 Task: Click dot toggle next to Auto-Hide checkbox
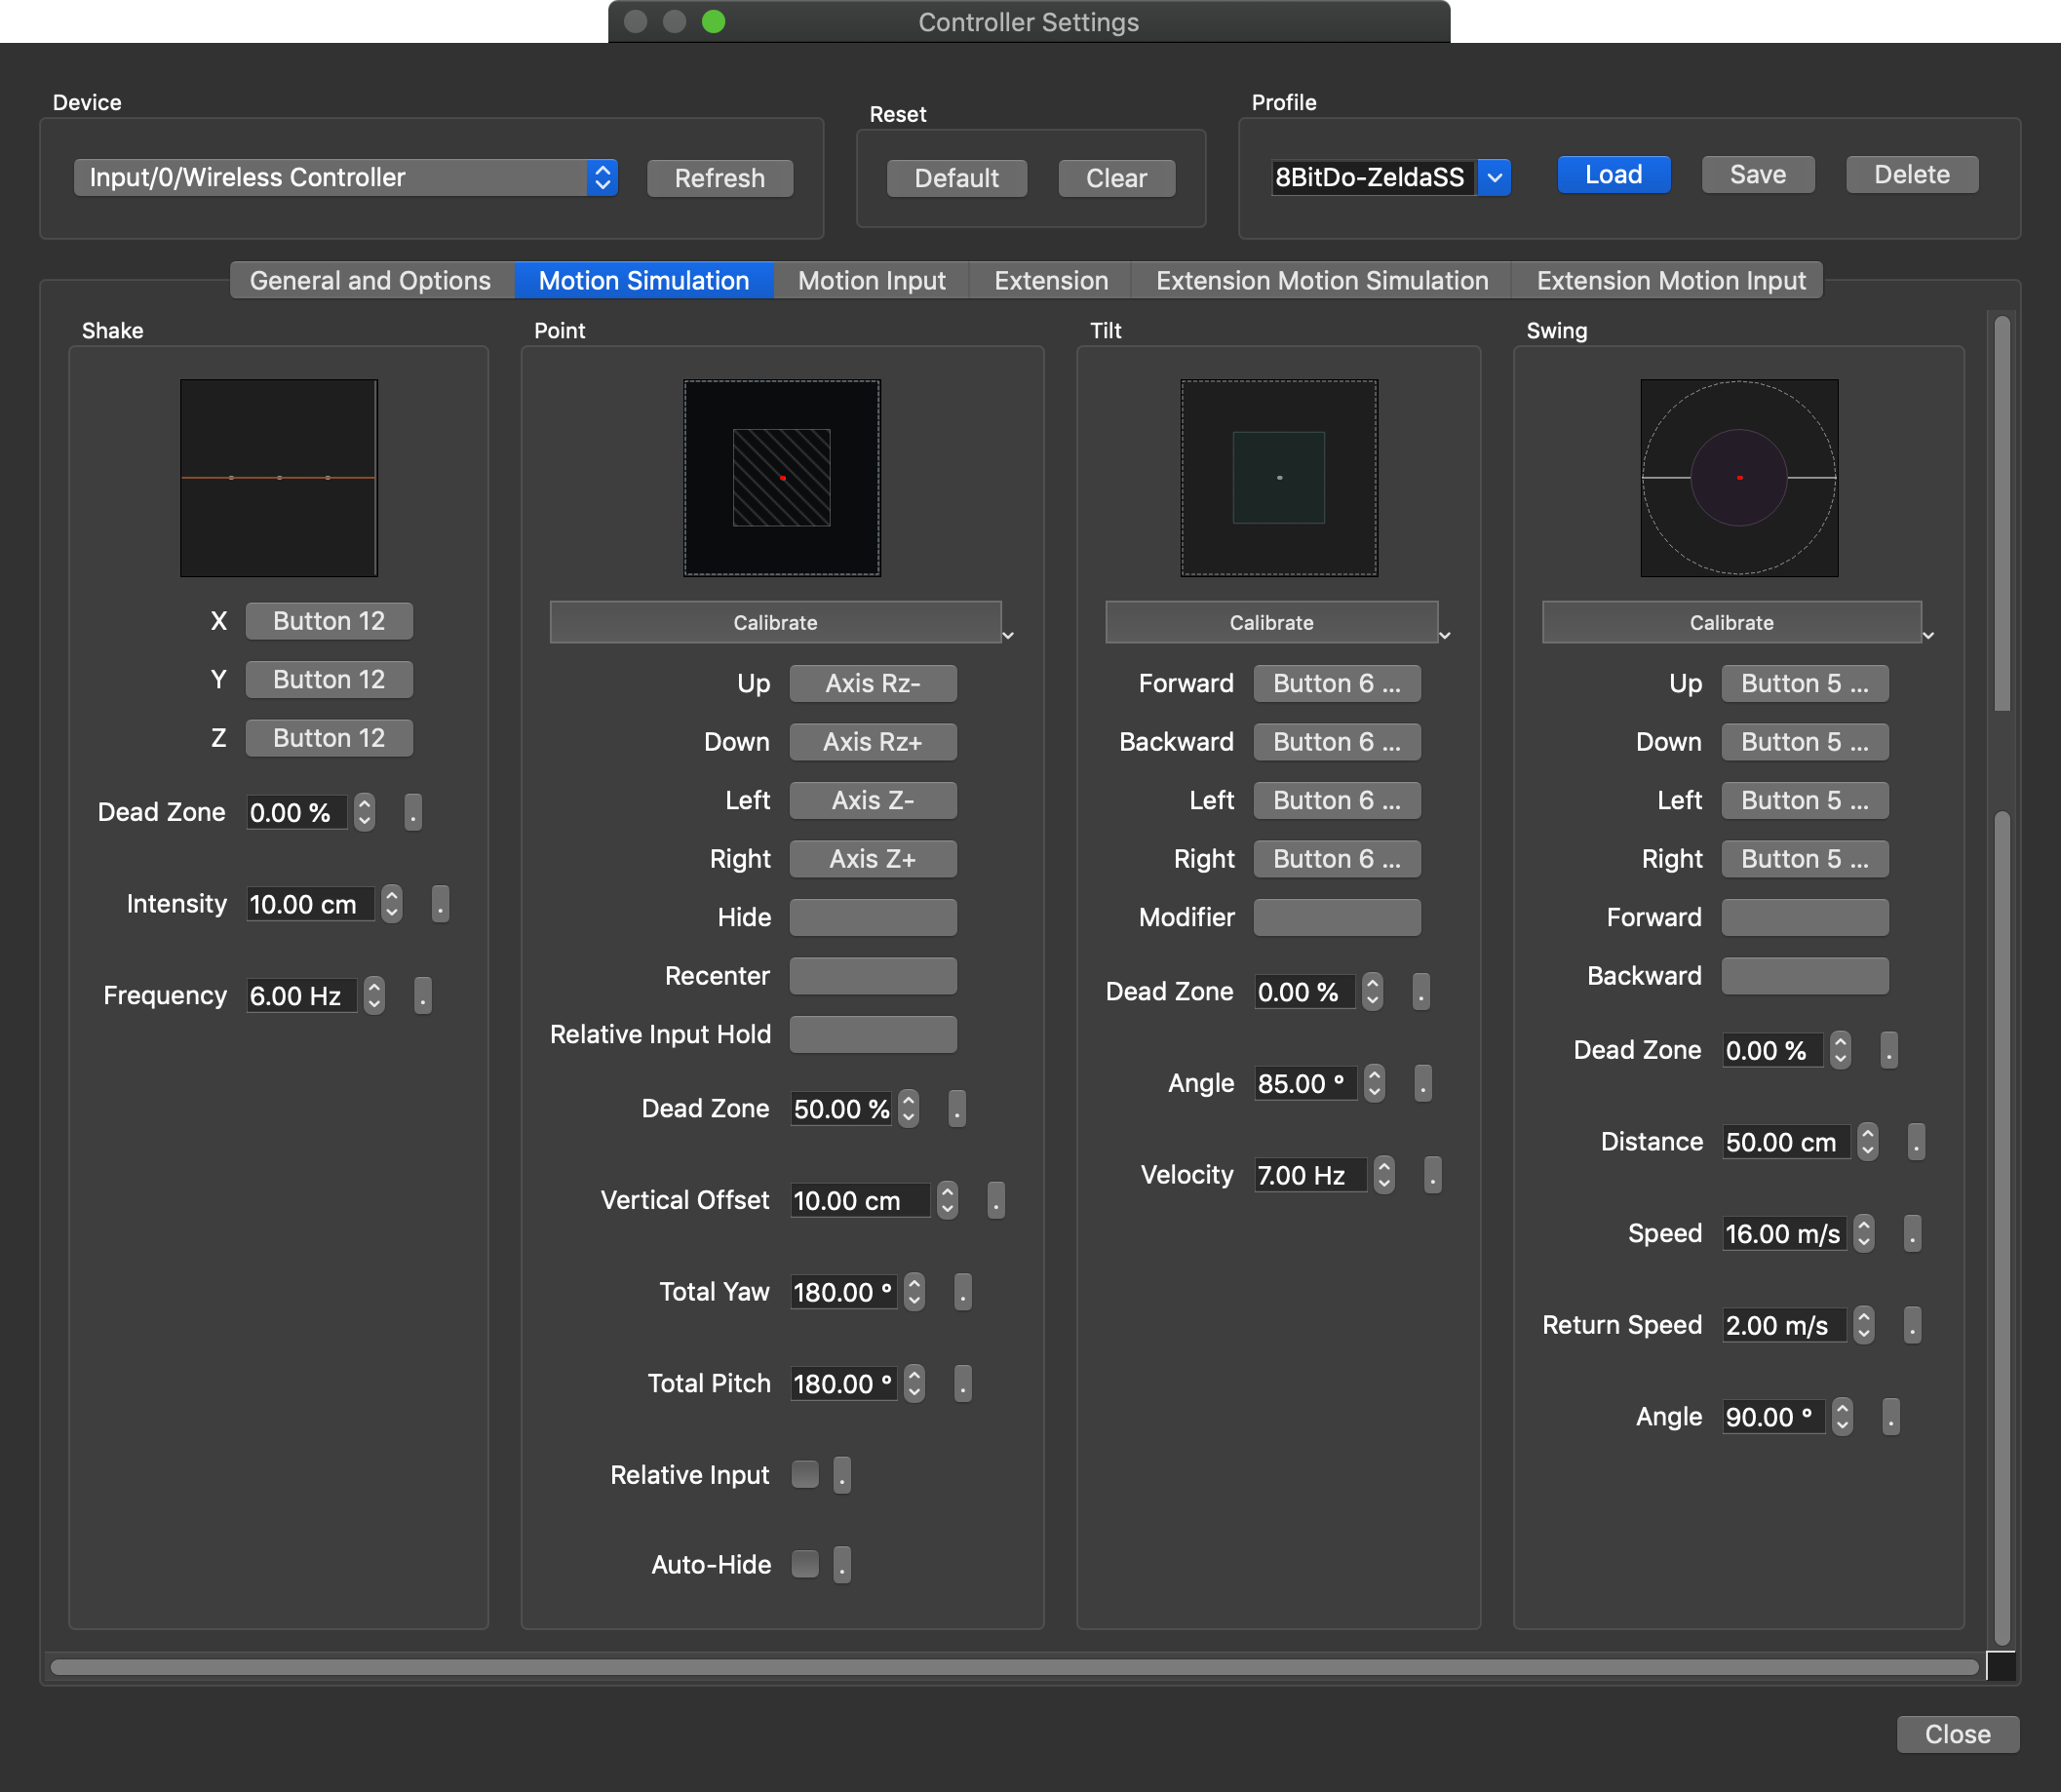click(842, 1564)
